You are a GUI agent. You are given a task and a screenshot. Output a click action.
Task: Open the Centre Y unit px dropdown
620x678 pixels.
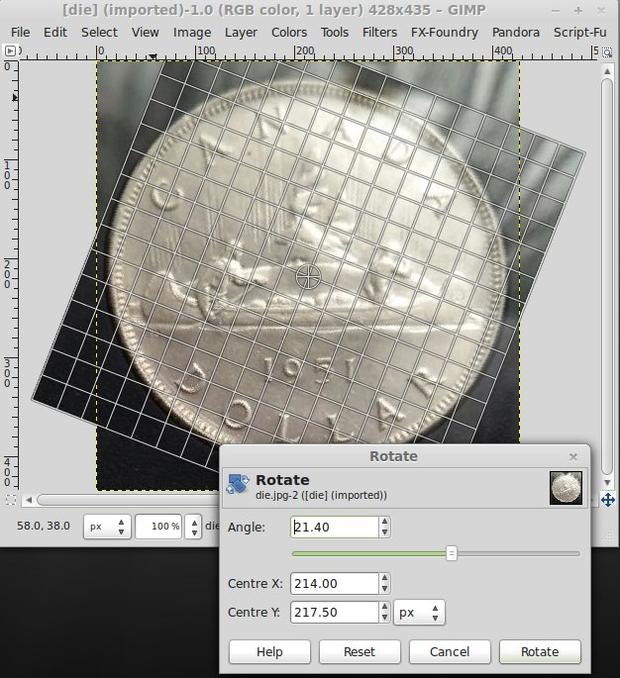(419, 612)
